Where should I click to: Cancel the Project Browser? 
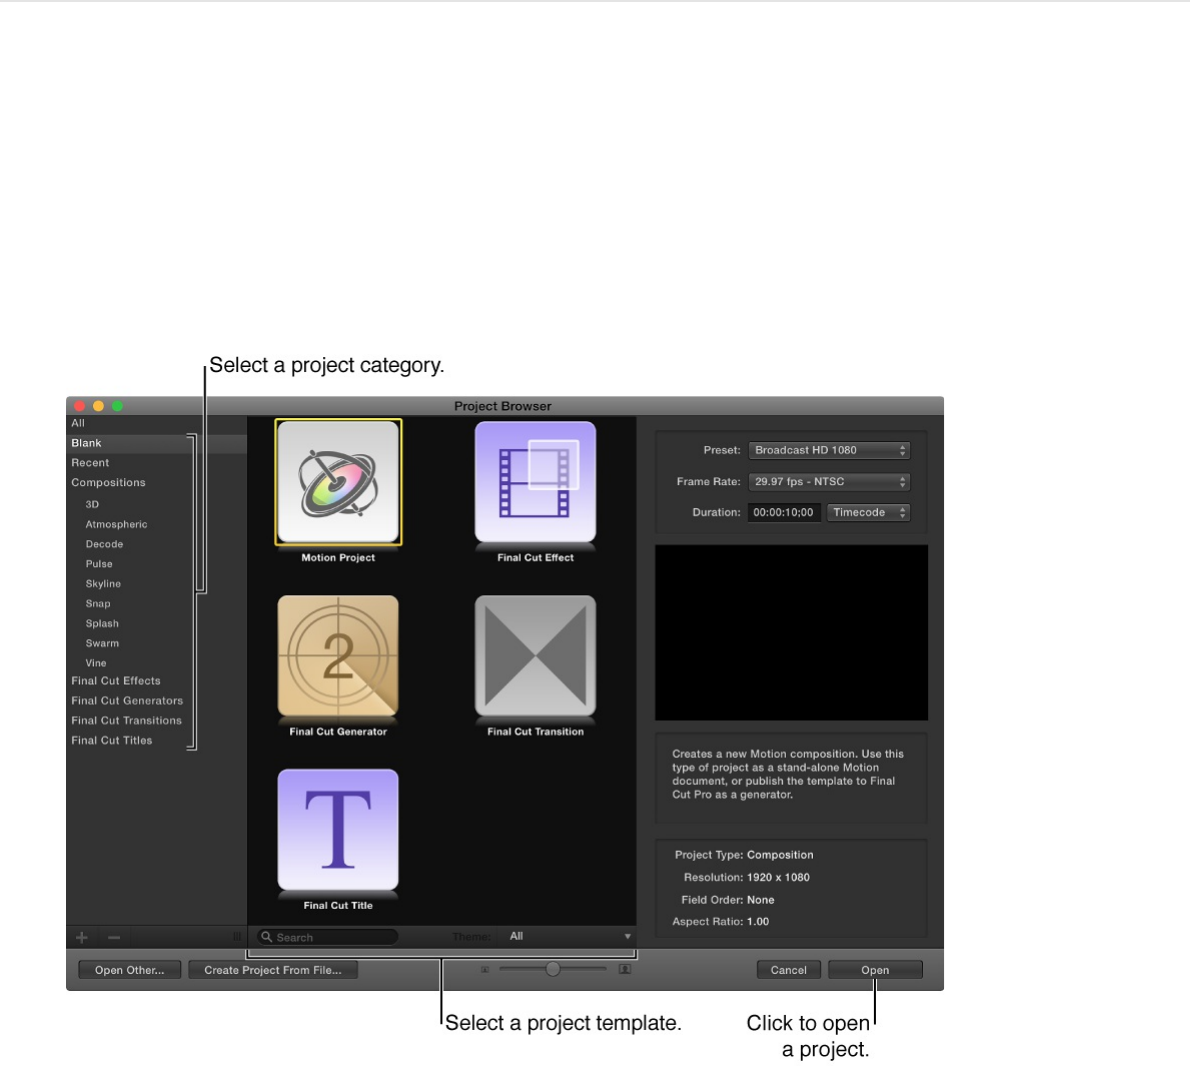(x=789, y=970)
